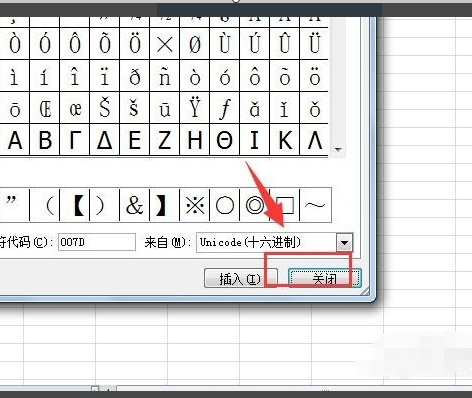The width and height of the screenshot is (472, 398).
Task: Pick recent symbol right parenthesis ）
Action: [x=105, y=205]
